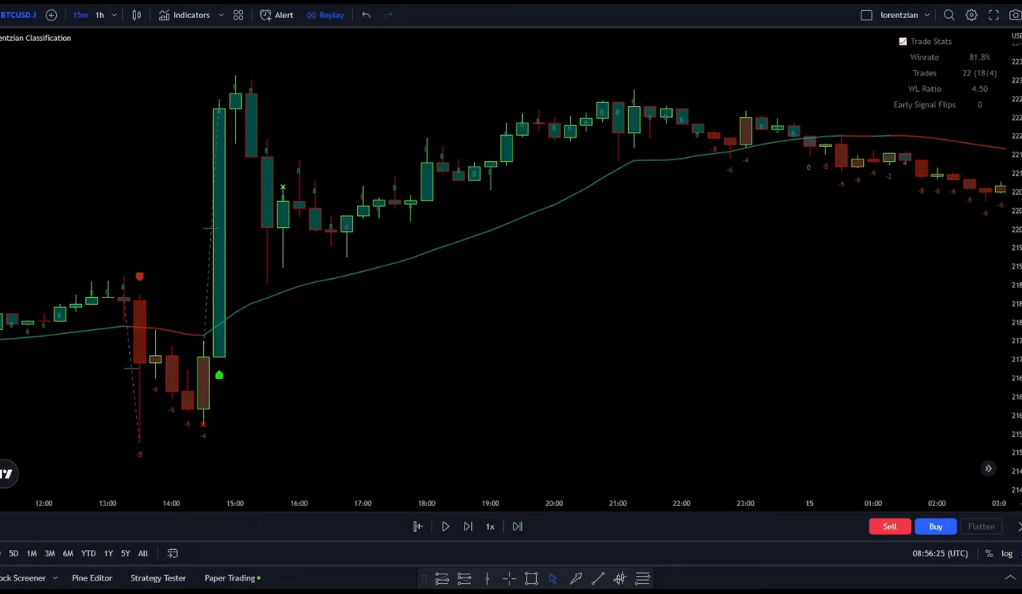Viewport: 1022px width, 594px height.
Task: Open the candlestick chart type selector
Action: (137, 15)
